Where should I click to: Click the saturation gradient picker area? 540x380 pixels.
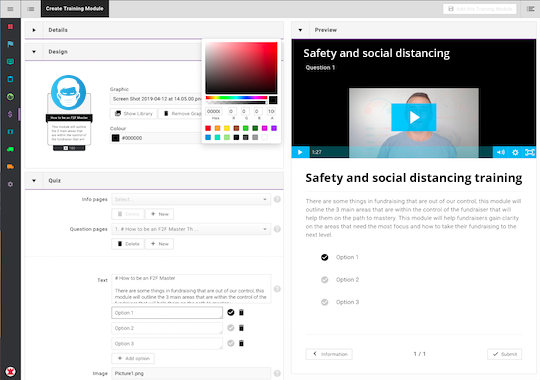pos(241,68)
